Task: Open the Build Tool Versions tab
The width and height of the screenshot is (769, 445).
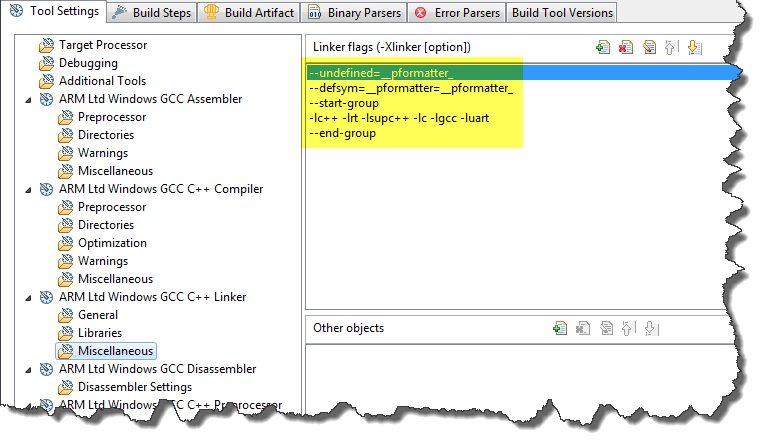Action: (562, 12)
